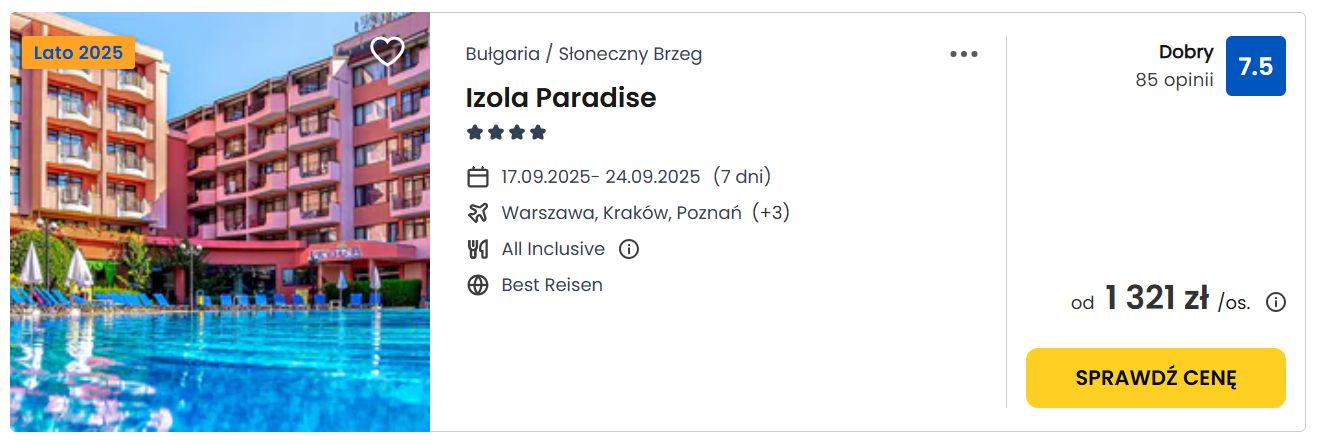Click the four-star hotel rating icons
The width and height of the screenshot is (1320, 445).
pyautogui.click(x=507, y=132)
